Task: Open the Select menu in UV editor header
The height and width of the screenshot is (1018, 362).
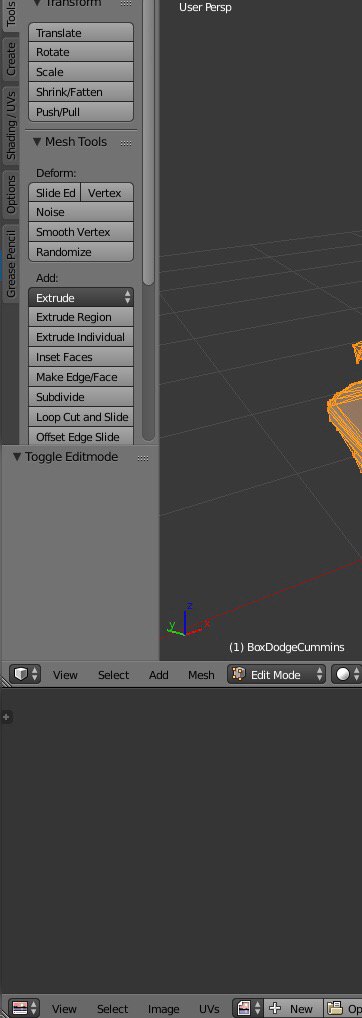Action: pos(112,1009)
